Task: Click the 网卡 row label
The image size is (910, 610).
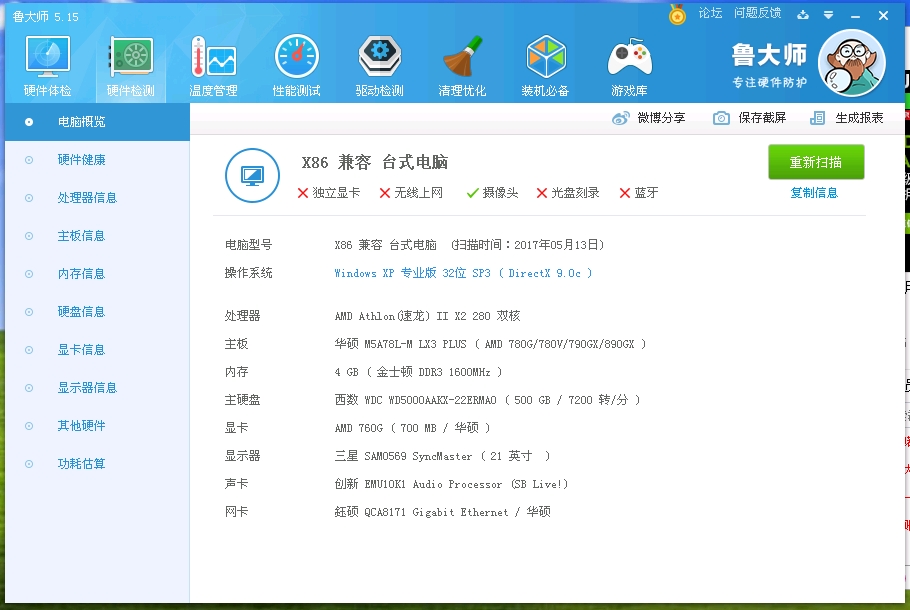Action: (x=236, y=512)
